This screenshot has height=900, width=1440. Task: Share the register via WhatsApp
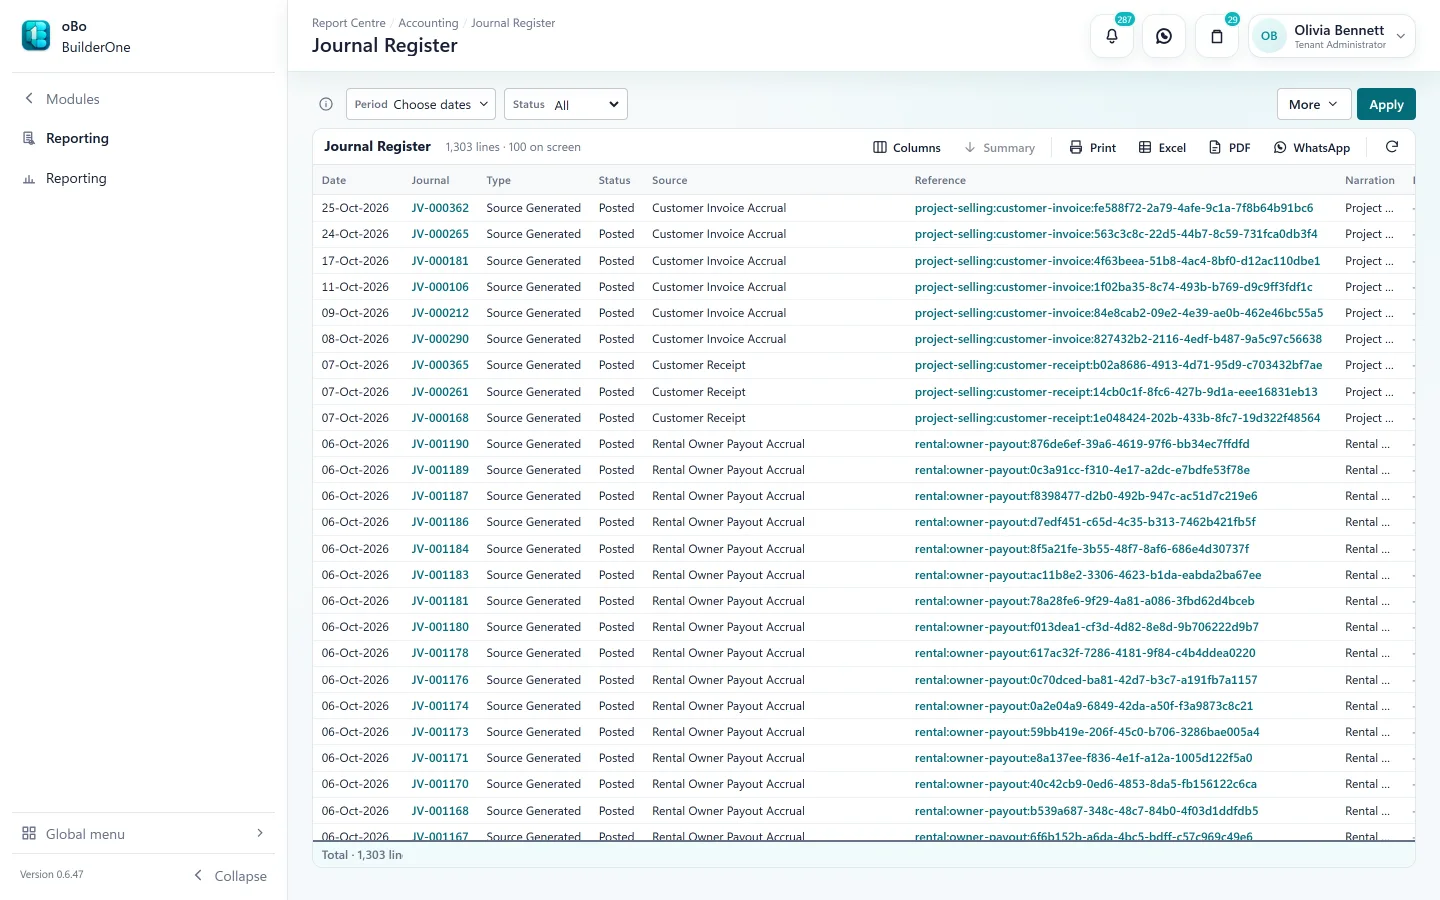pos(1312,147)
